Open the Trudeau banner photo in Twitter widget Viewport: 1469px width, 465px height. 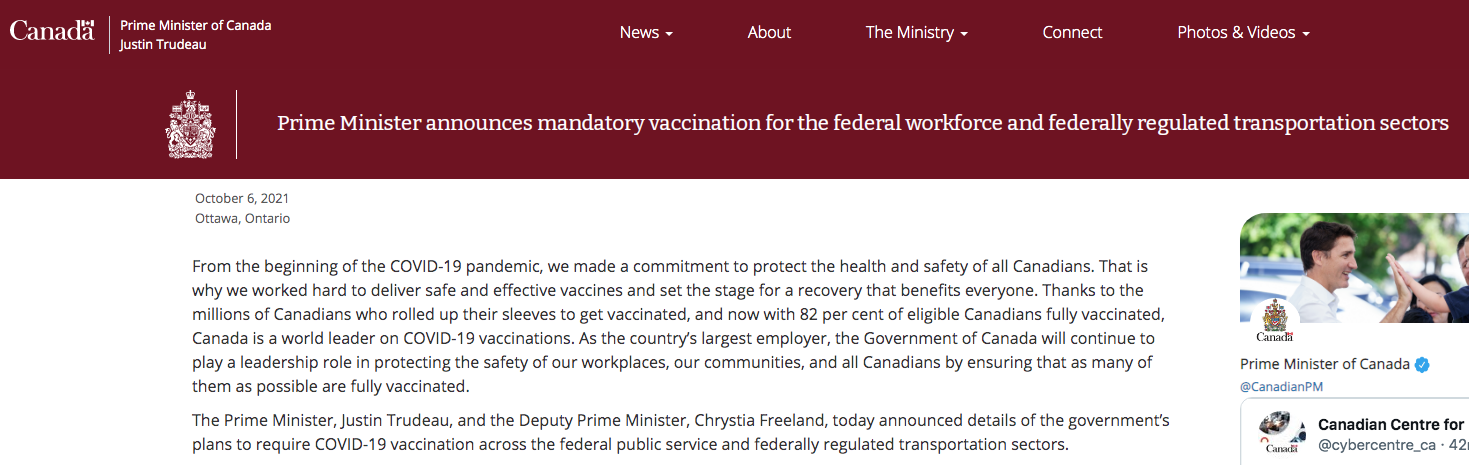tap(1354, 268)
